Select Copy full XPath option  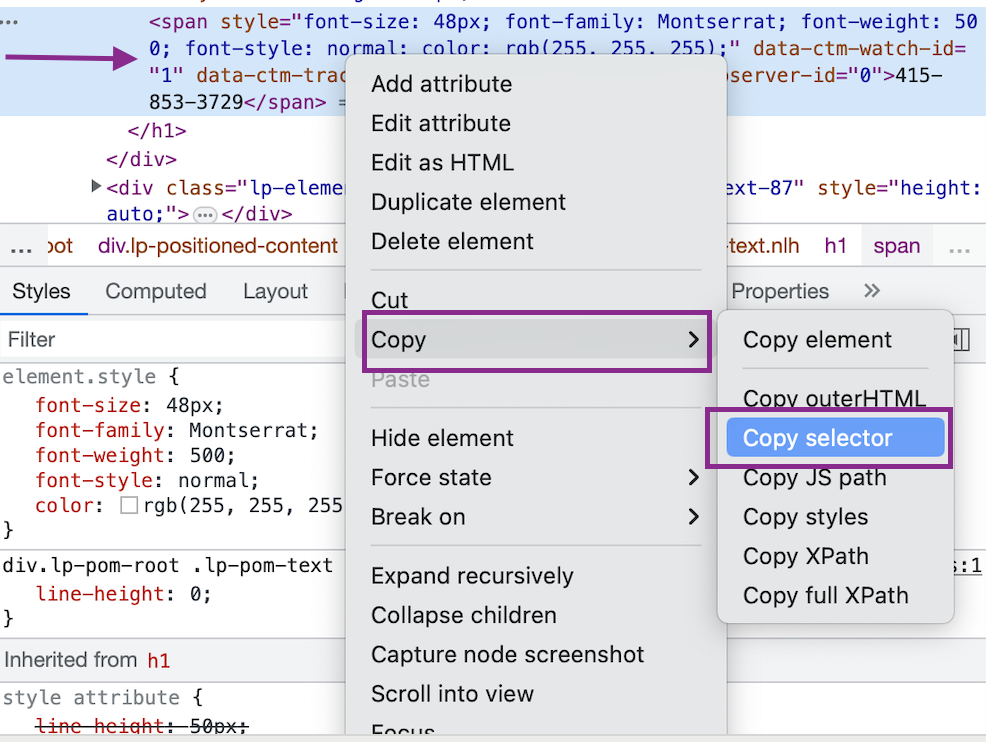coord(826,595)
